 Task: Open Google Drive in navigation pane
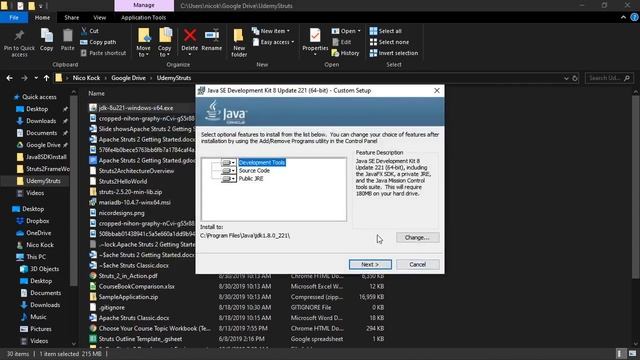(43, 145)
